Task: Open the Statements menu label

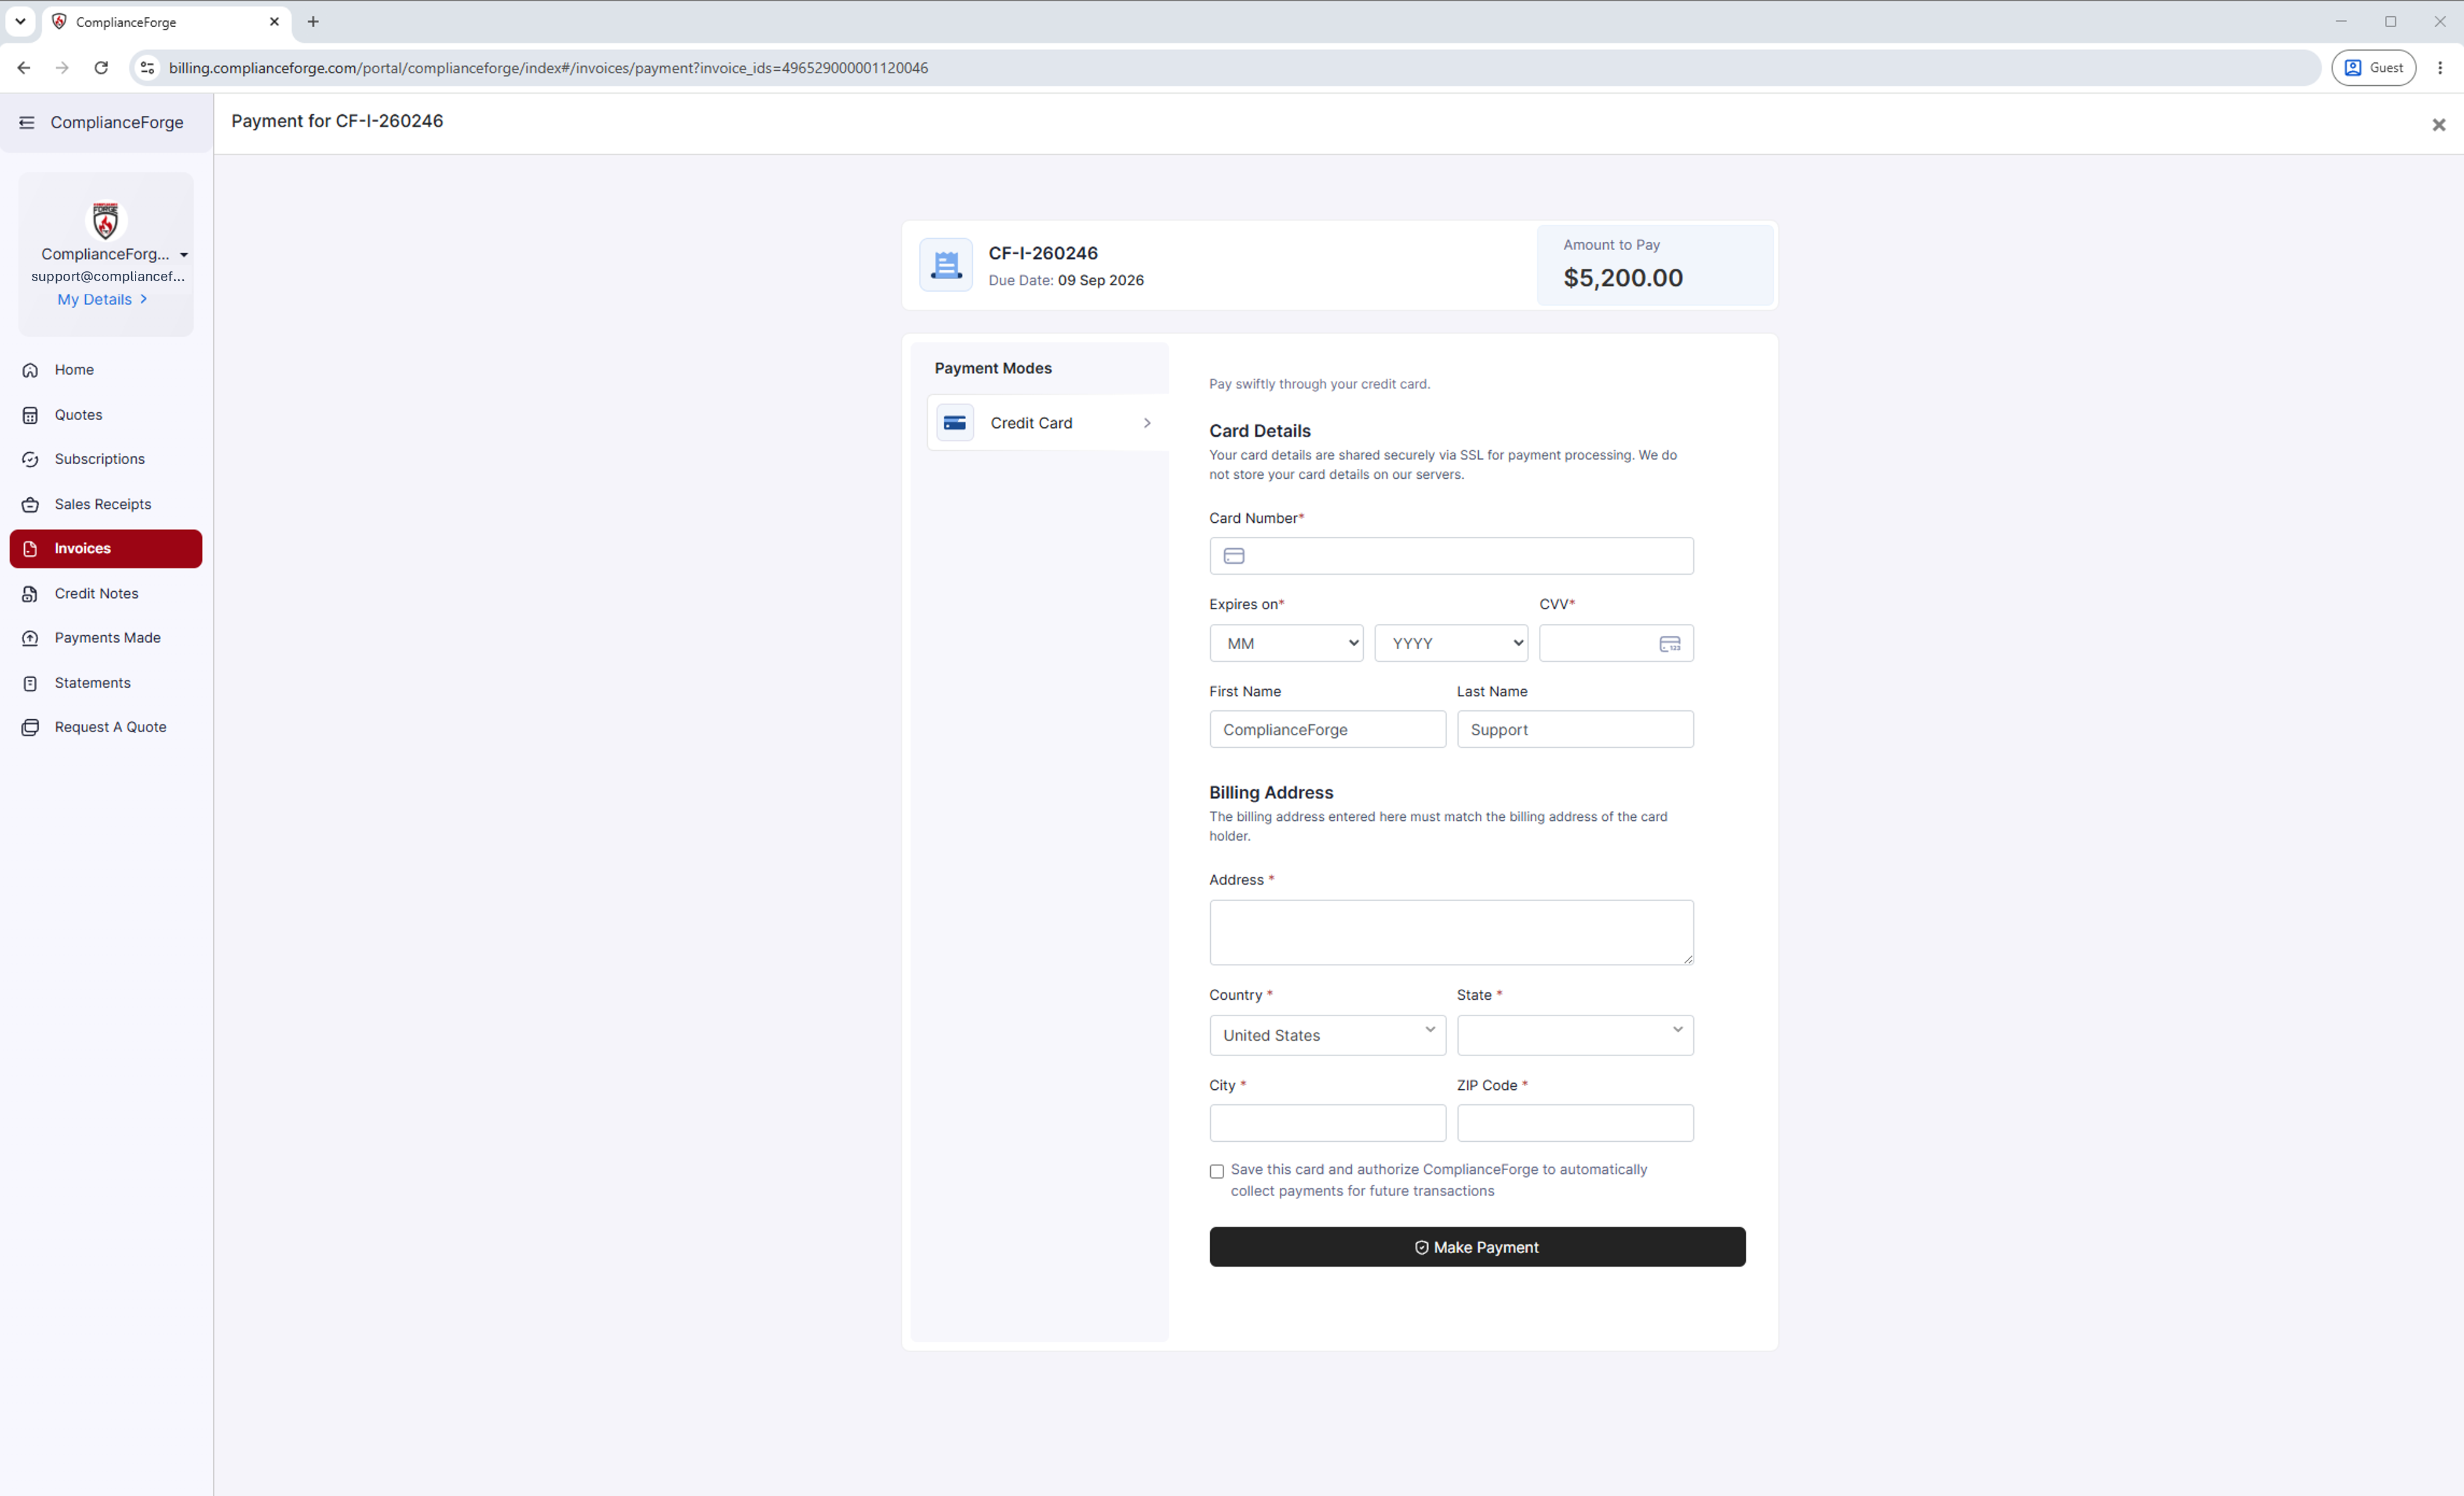Action: [93, 683]
